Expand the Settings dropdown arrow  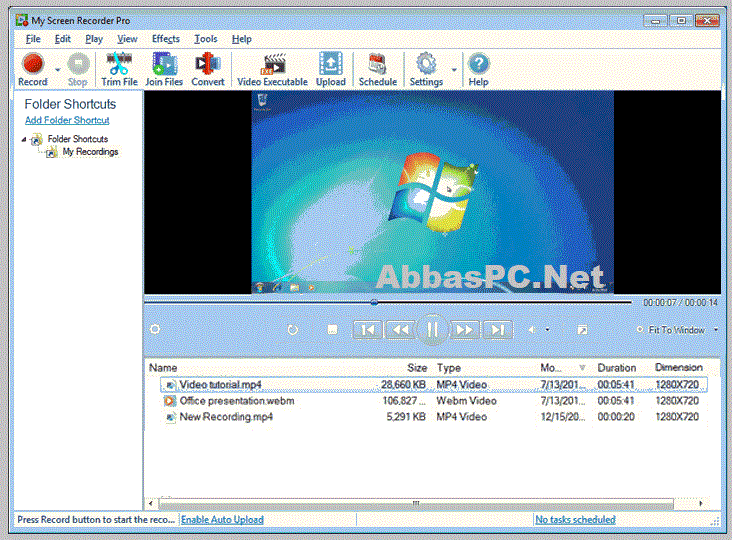click(x=454, y=70)
